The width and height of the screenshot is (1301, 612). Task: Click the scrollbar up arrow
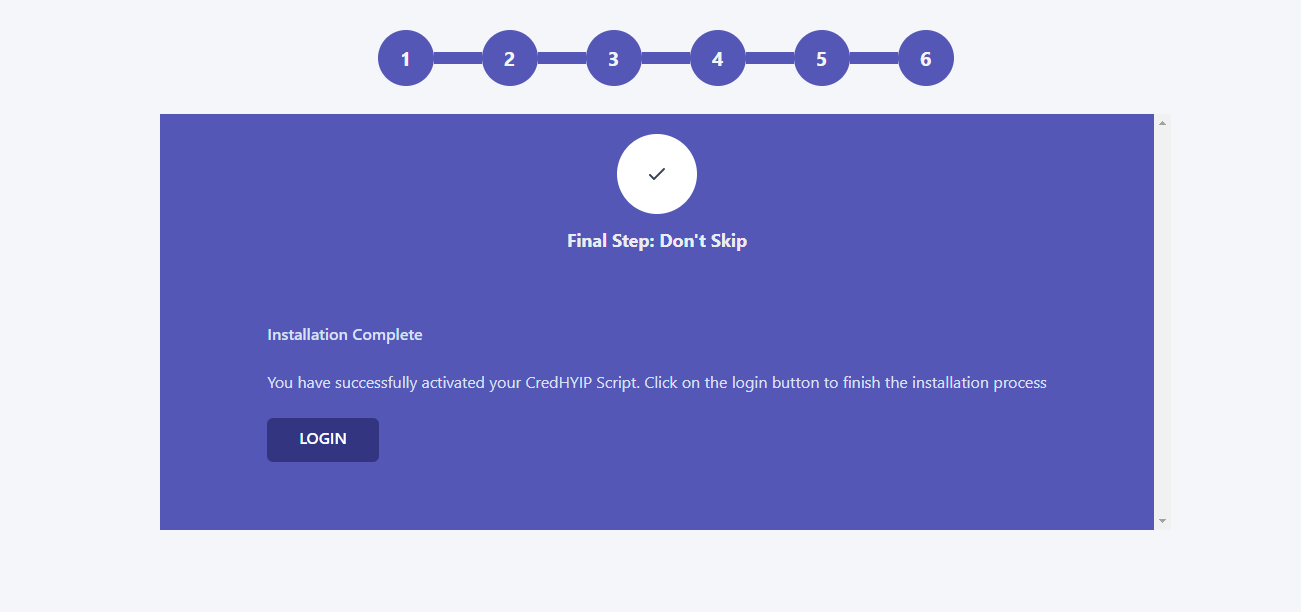point(1162,123)
